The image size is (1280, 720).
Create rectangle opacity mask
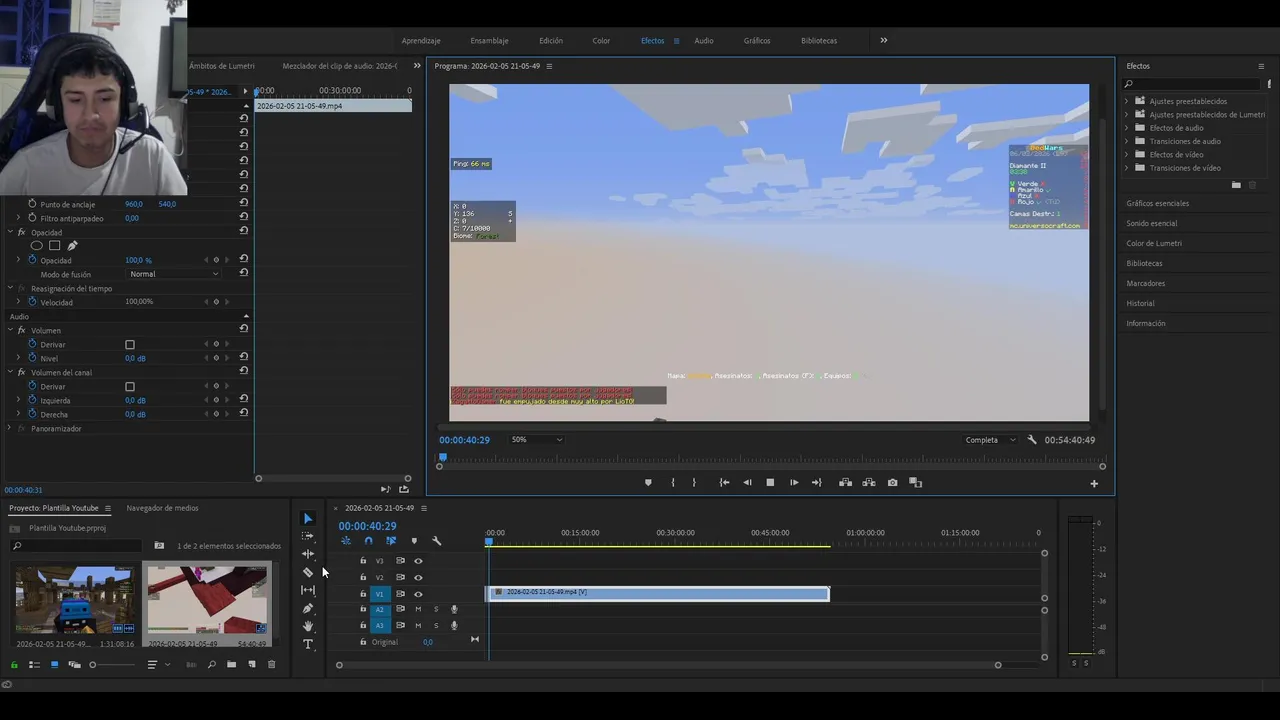pyautogui.click(x=54, y=246)
